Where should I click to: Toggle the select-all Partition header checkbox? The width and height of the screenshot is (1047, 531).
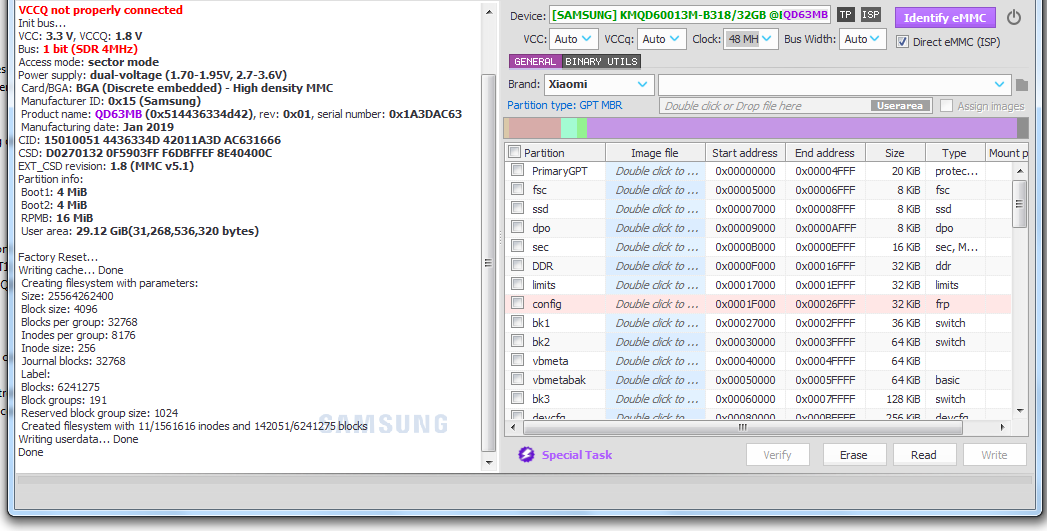(514, 152)
